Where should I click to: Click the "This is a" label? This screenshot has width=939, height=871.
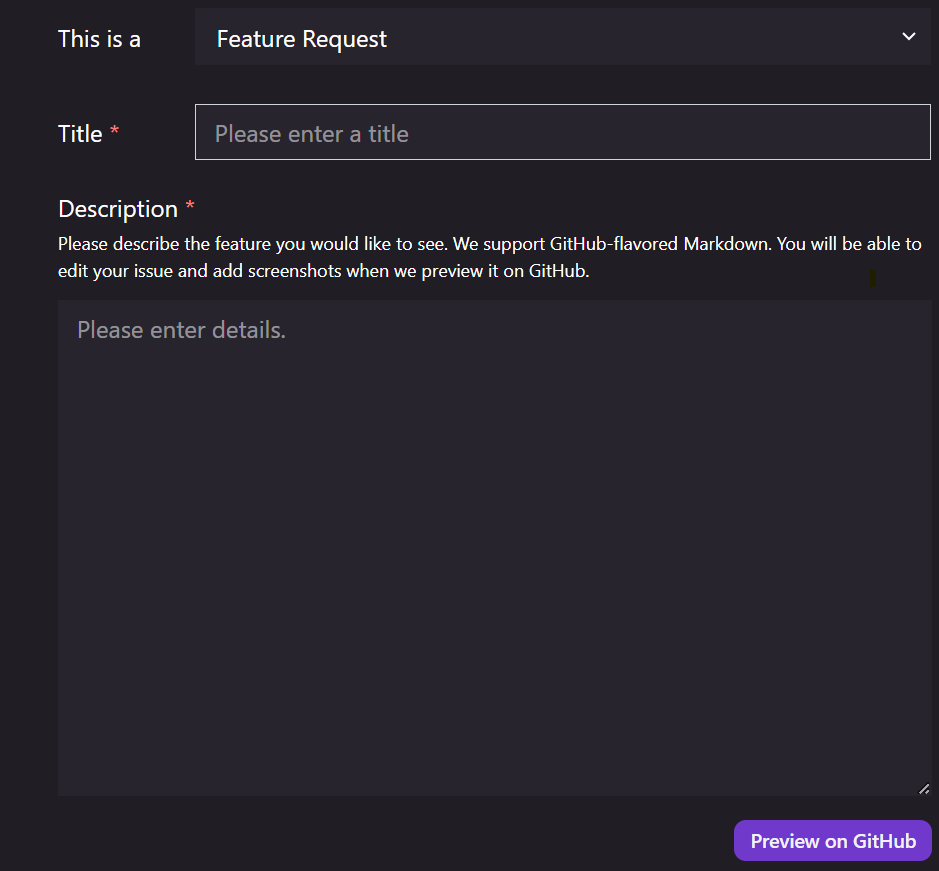(x=99, y=40)
